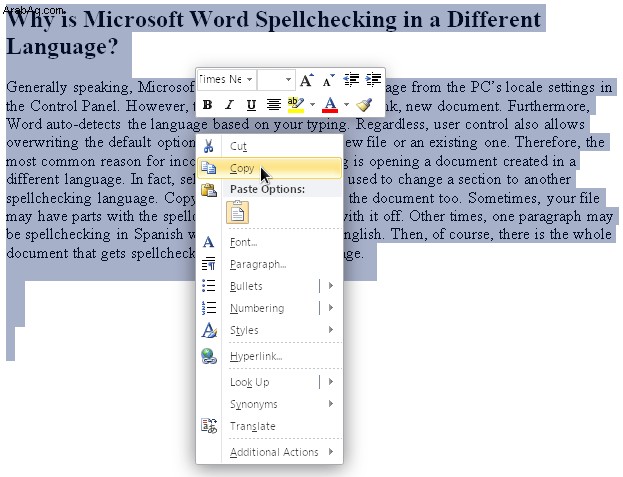Toggle Bold formatting

207,105
